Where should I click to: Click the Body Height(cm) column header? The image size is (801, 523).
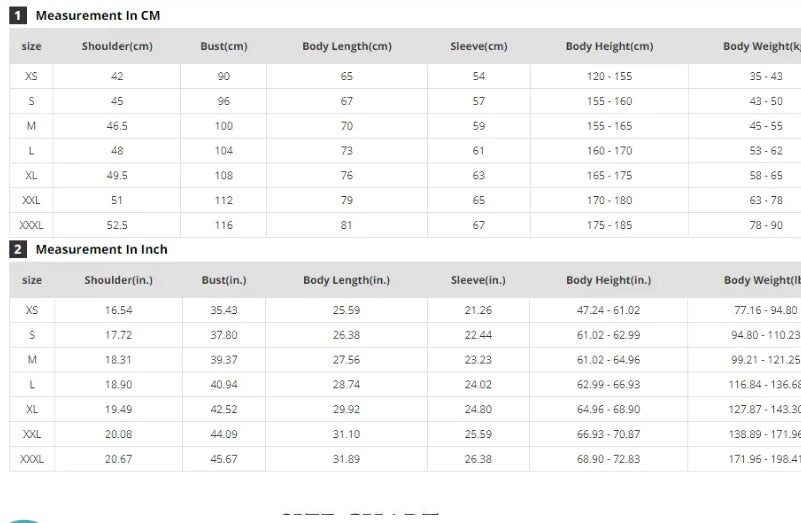(609, 47)
